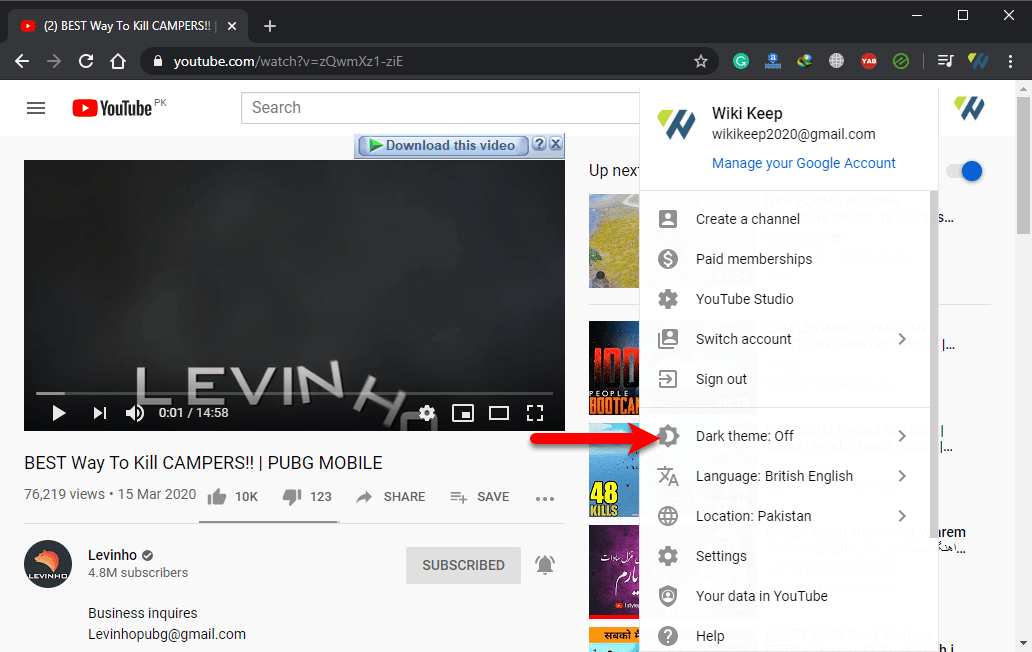1032x652 pixels.
Task: Dislike the video with thumbs down
Action: [x=292, y=497]
